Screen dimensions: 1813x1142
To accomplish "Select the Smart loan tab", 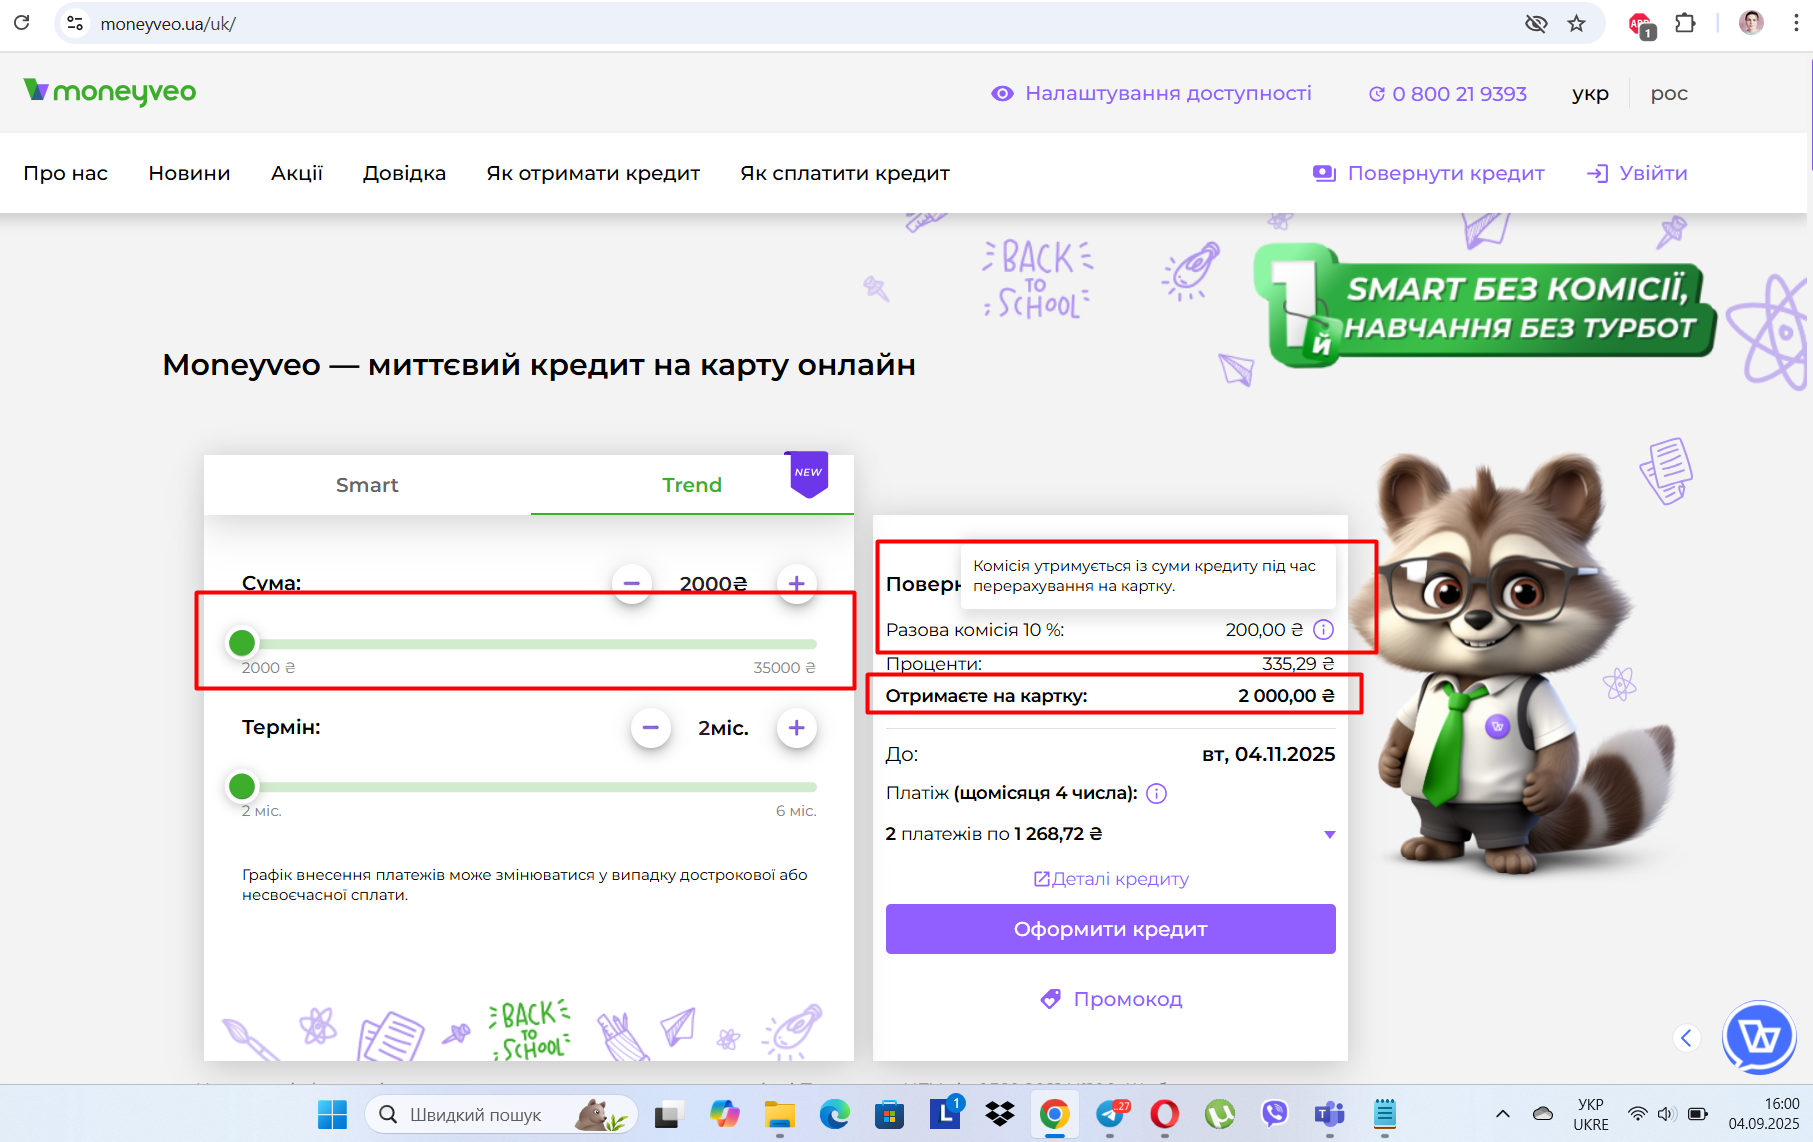I will pyautogui.click(x=367, y=485).
